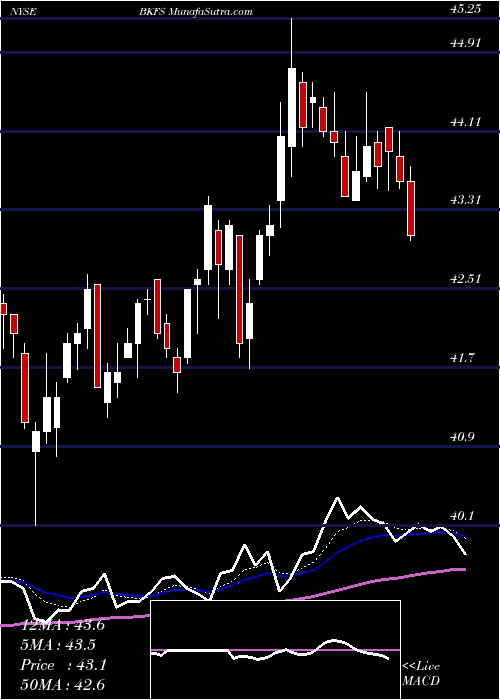
Task: Click the Price : 43.1 readout
Action: coord(63,665)
